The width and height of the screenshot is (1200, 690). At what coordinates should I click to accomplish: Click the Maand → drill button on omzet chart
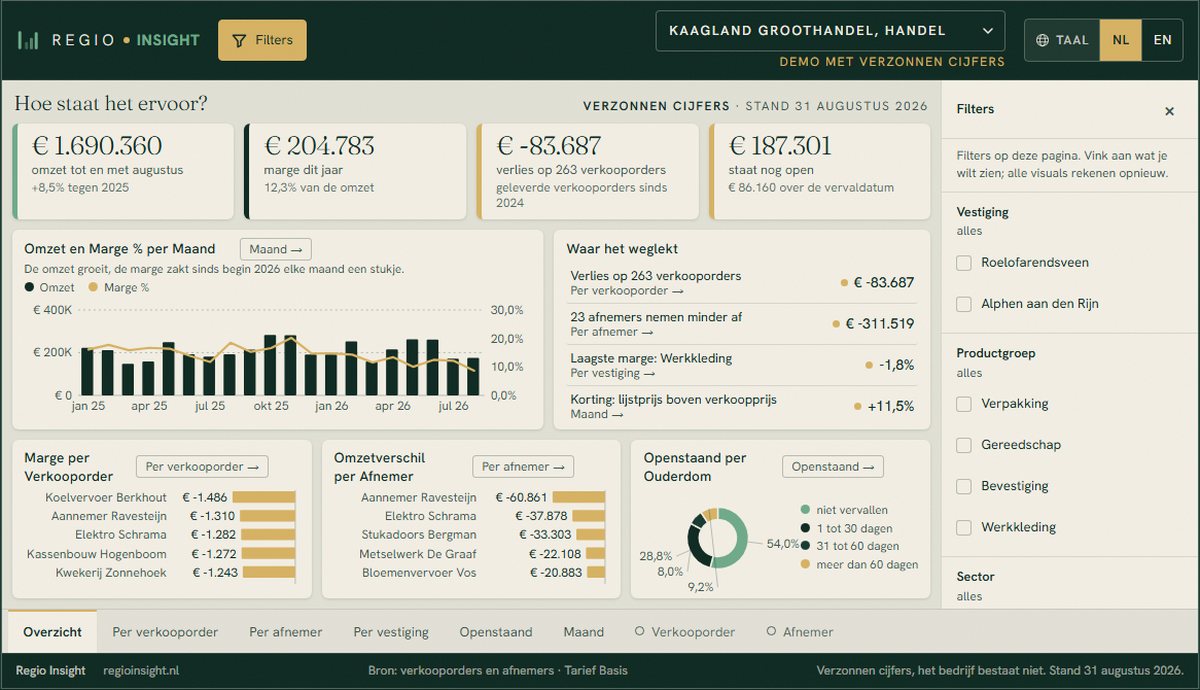click(275, 249)
